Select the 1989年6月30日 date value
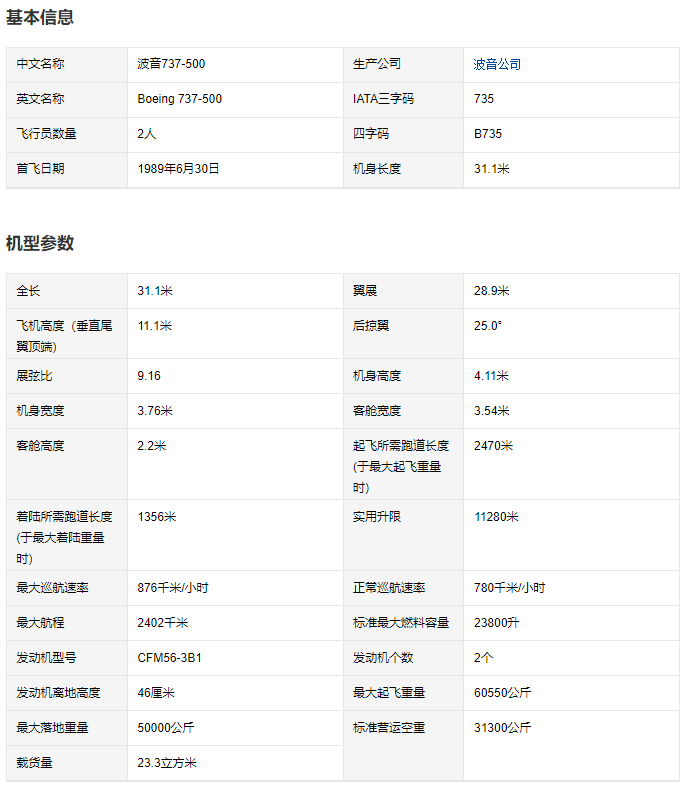This screenshot has height=787, width=689. (x=178, y=169)
